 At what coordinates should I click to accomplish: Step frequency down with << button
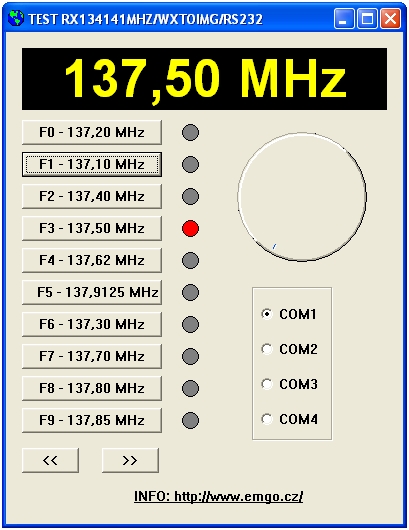pyautogui.click(x=50, y=460)
